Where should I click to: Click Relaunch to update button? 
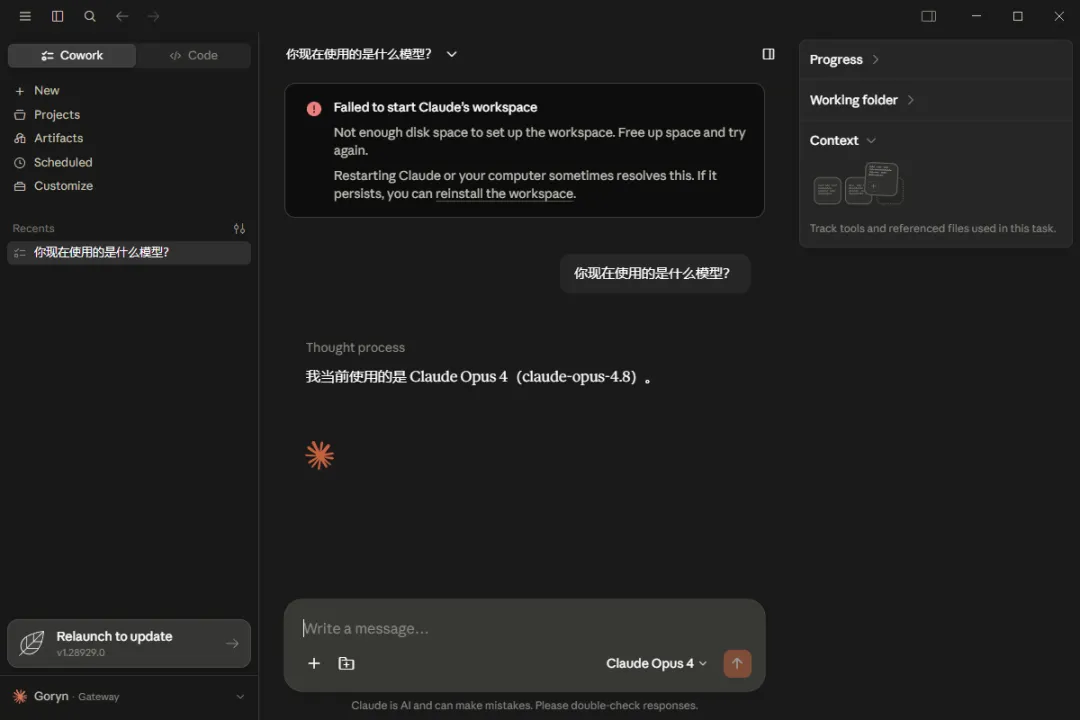pyautogui.click(x=129, y=644)
